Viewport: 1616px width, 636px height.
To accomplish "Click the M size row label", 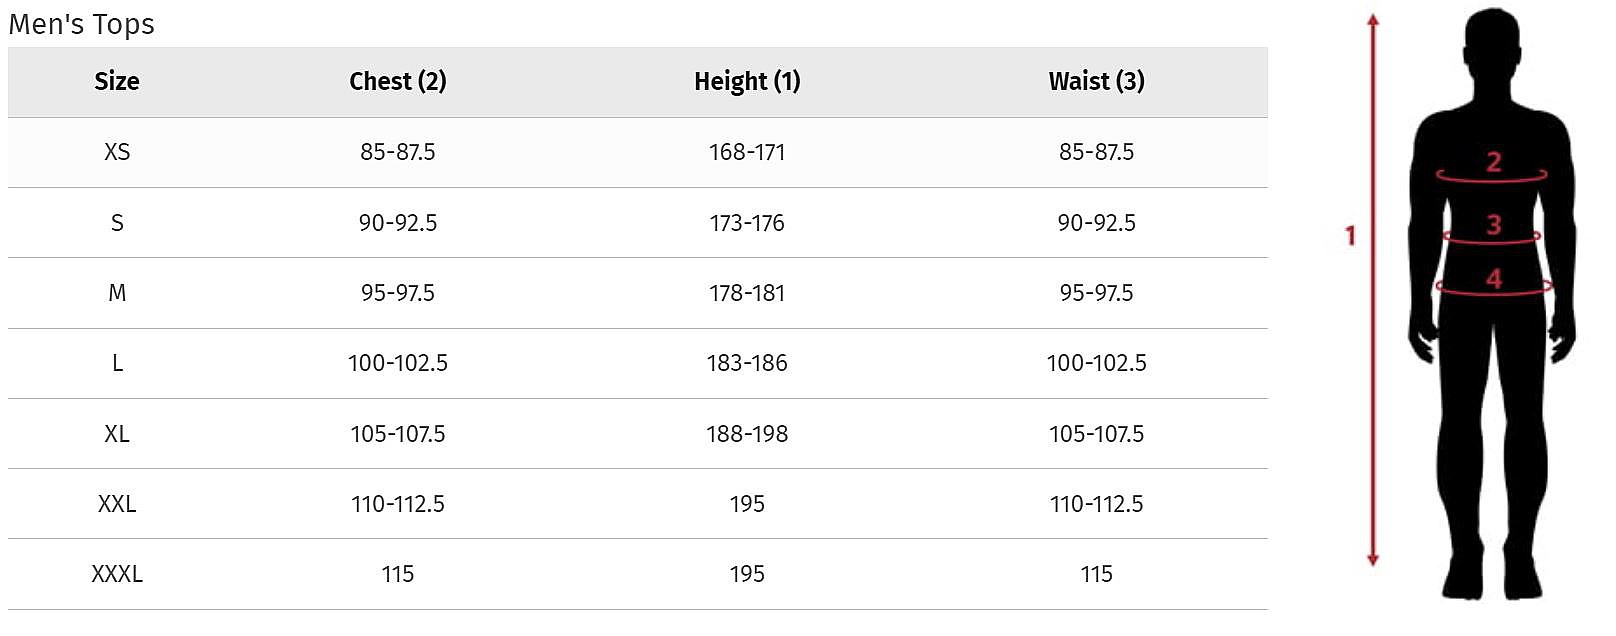I will click(117, 293).
